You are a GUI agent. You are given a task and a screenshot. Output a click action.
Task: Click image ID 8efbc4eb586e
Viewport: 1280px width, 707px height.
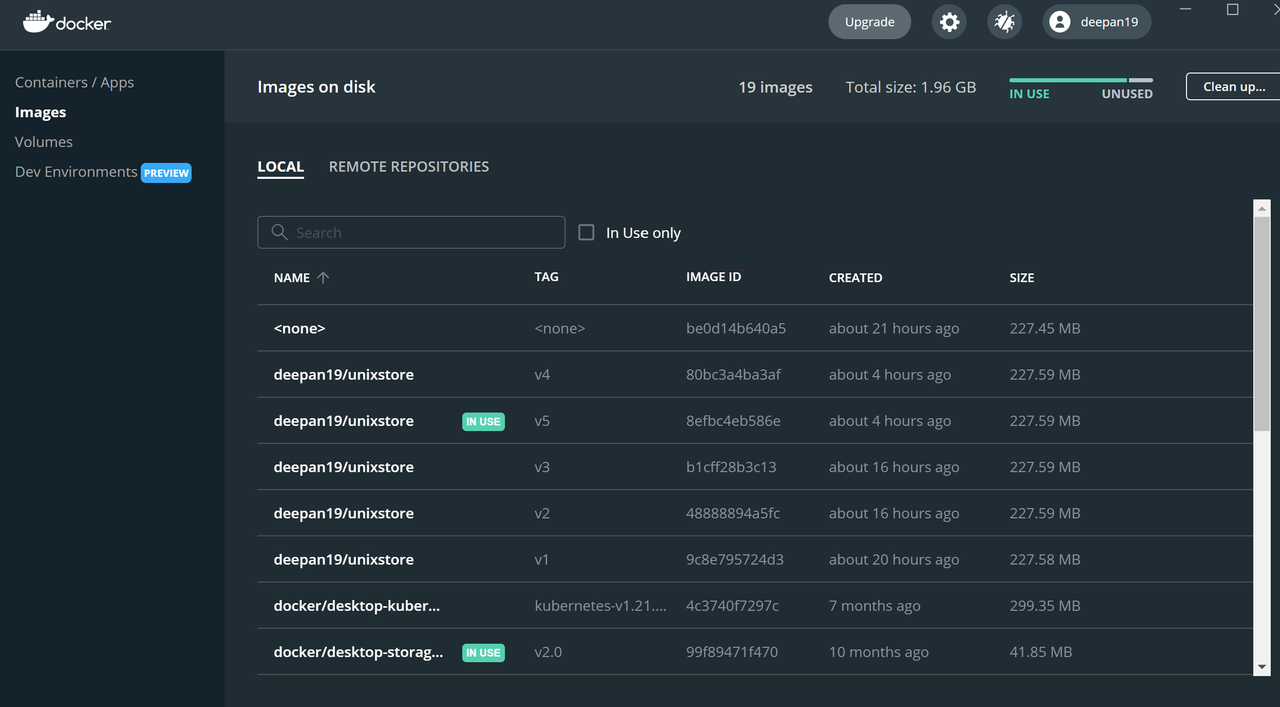pyautogui.click(x=733, y=421)
